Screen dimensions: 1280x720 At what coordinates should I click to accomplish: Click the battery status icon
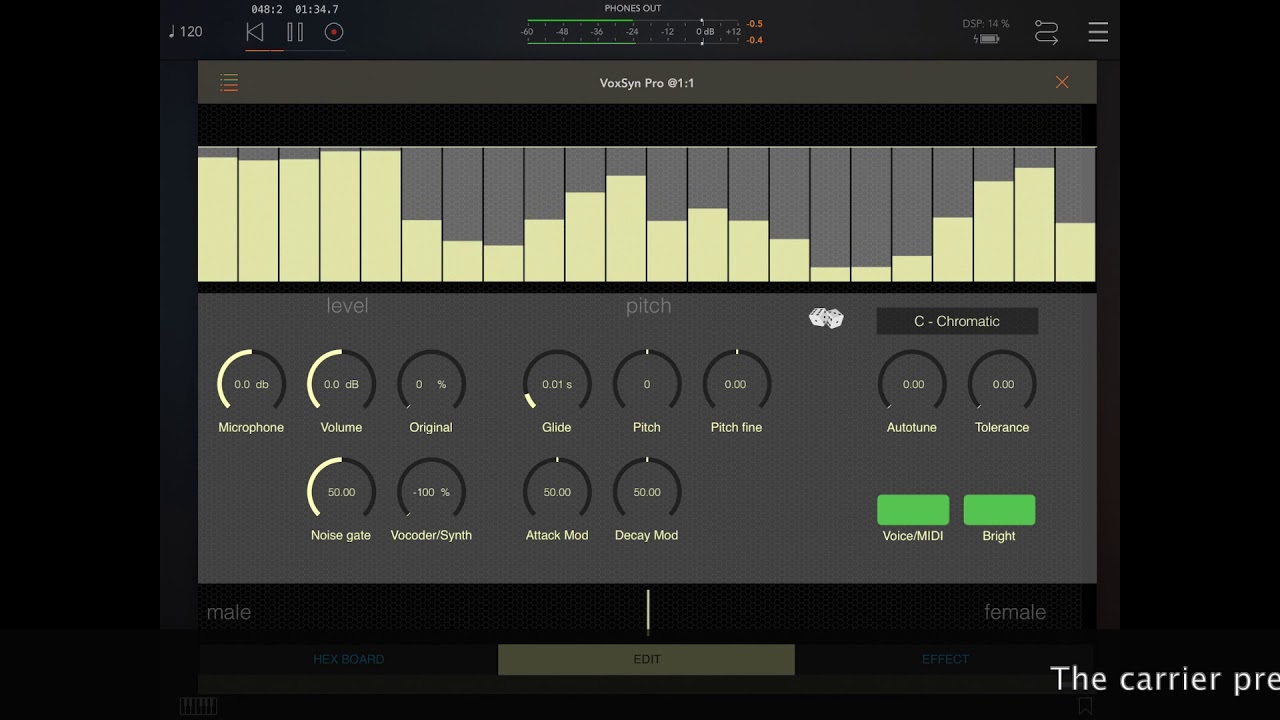click(986, 40)
